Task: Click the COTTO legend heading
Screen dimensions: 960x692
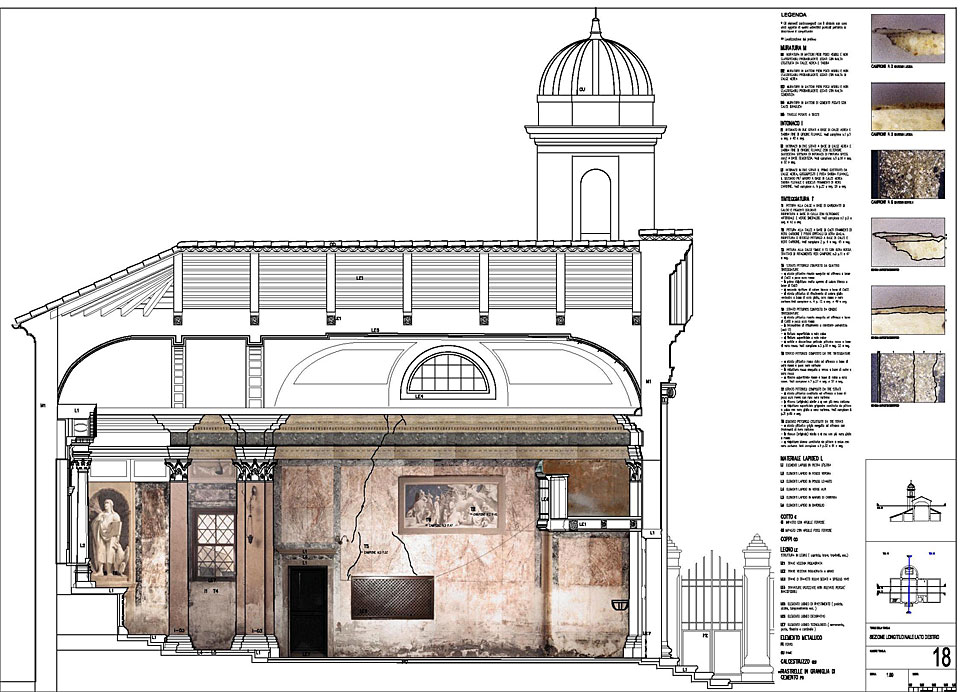Action: pos(789,517)
